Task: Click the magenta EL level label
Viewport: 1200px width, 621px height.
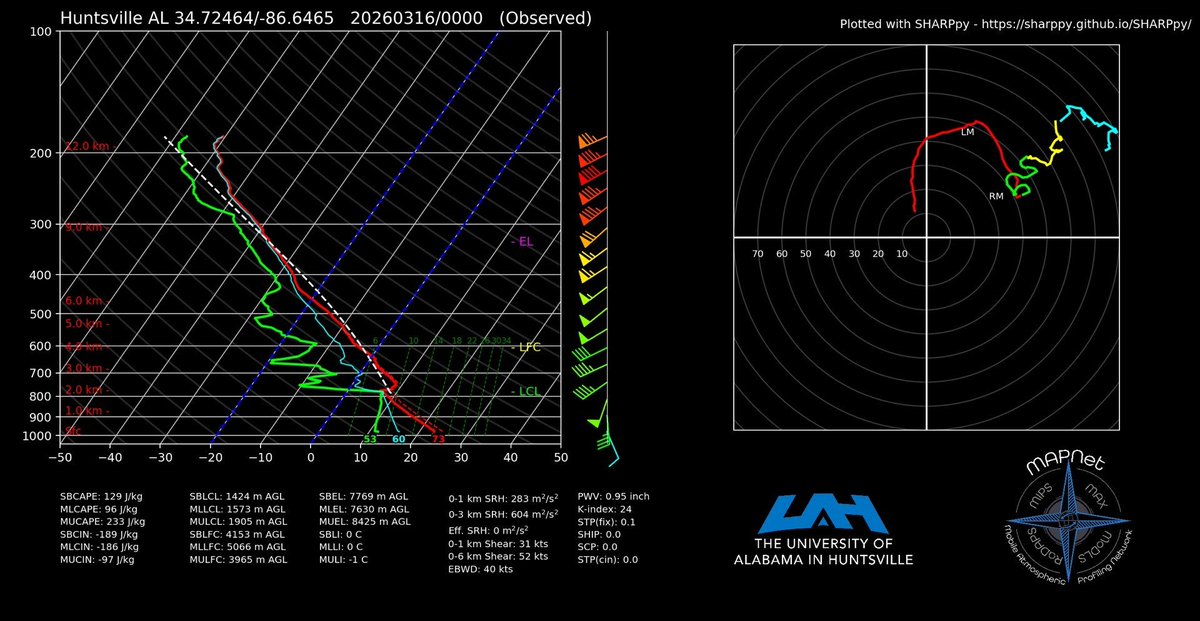Action: pos(523,242)
